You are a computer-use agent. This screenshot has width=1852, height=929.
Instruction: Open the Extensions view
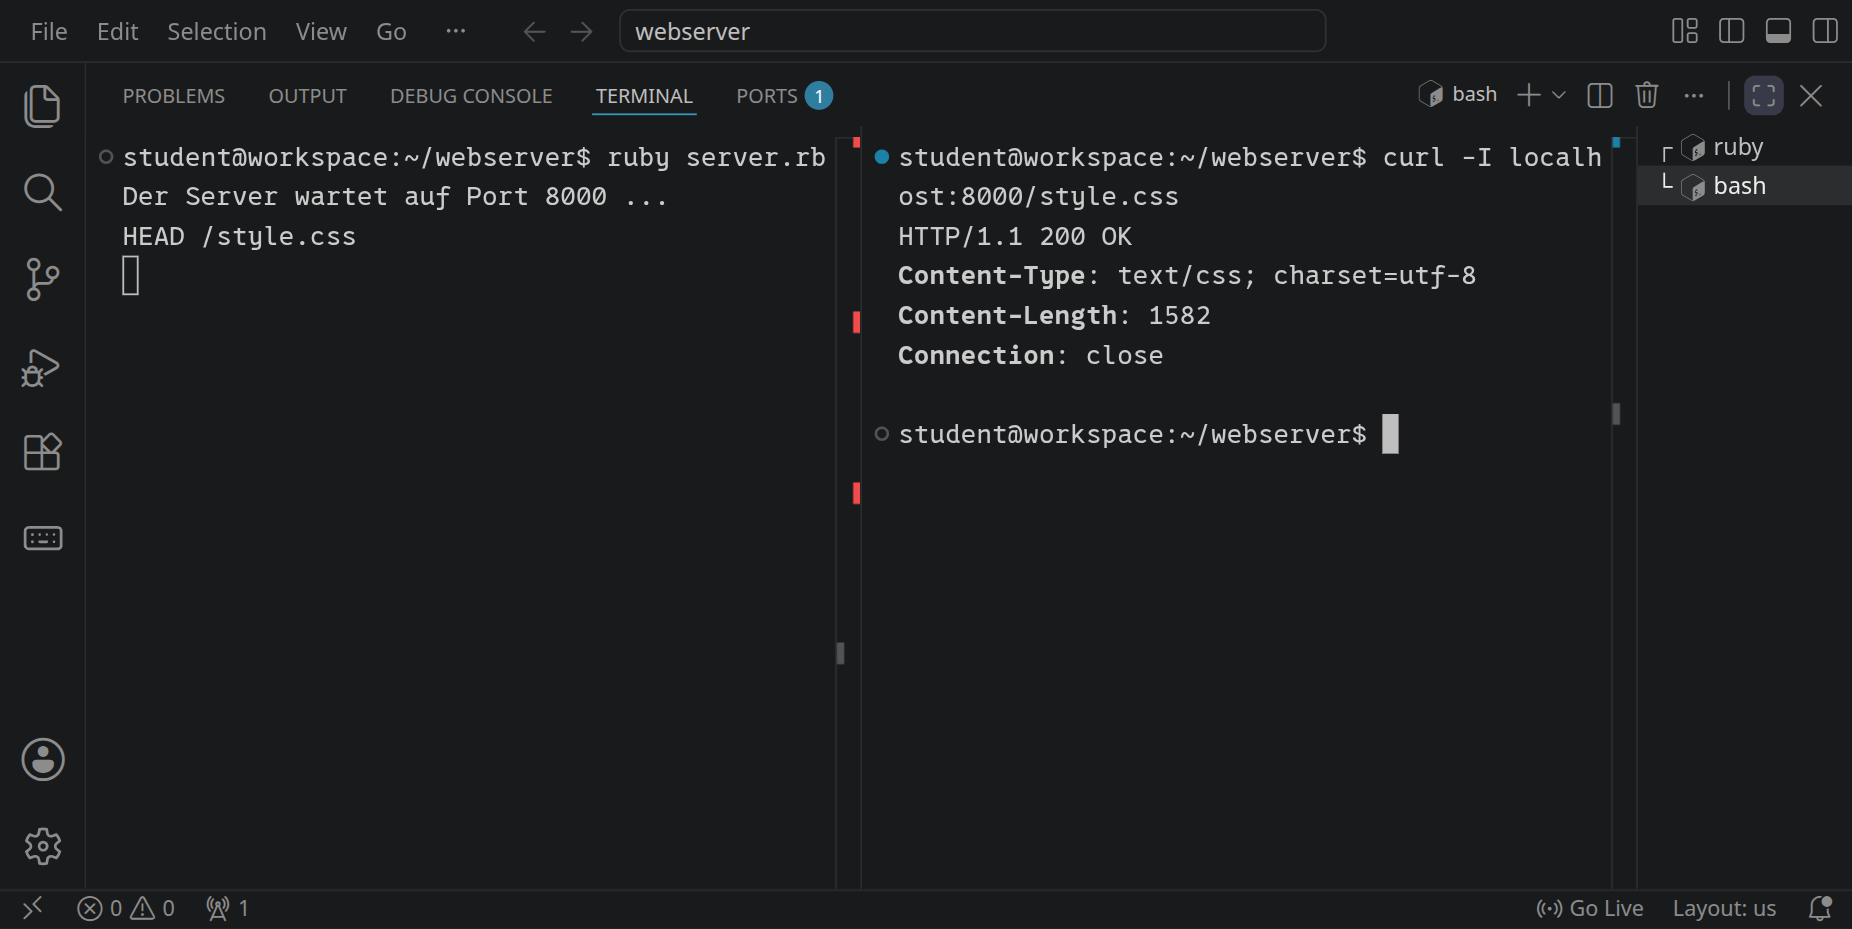[x=42, y=452]
